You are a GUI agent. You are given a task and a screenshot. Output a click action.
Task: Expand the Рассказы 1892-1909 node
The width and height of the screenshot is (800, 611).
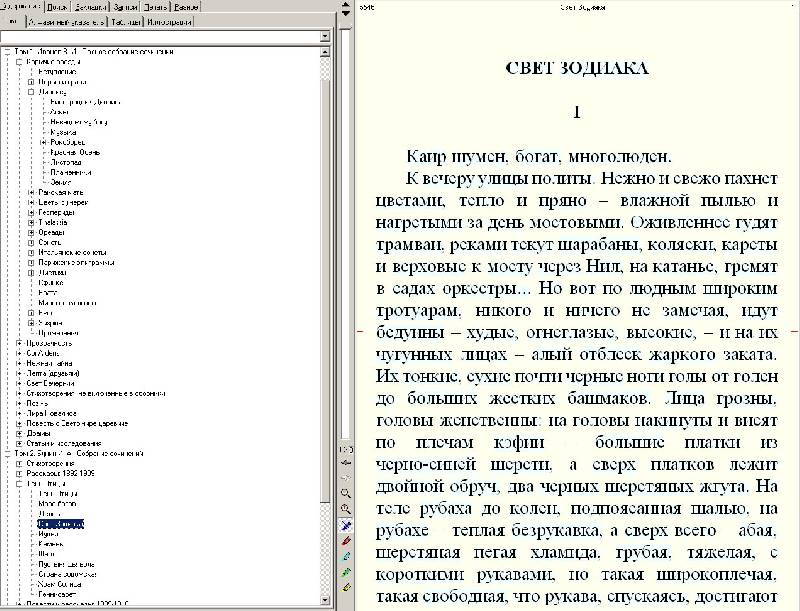click(x=19, y=474)
